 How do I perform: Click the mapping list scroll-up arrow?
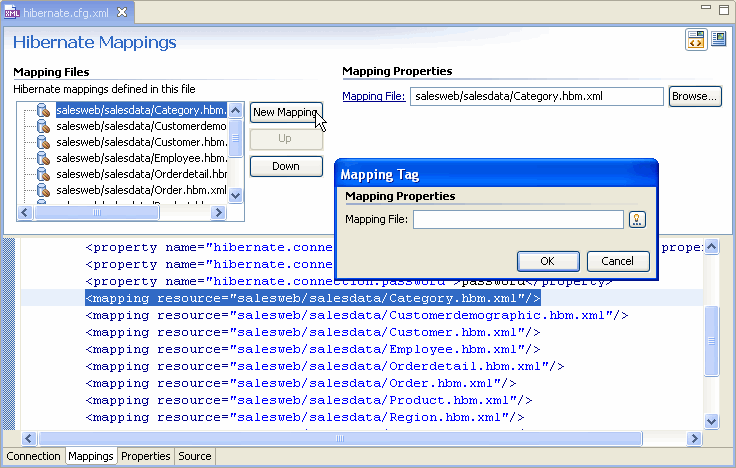[236, 110]
